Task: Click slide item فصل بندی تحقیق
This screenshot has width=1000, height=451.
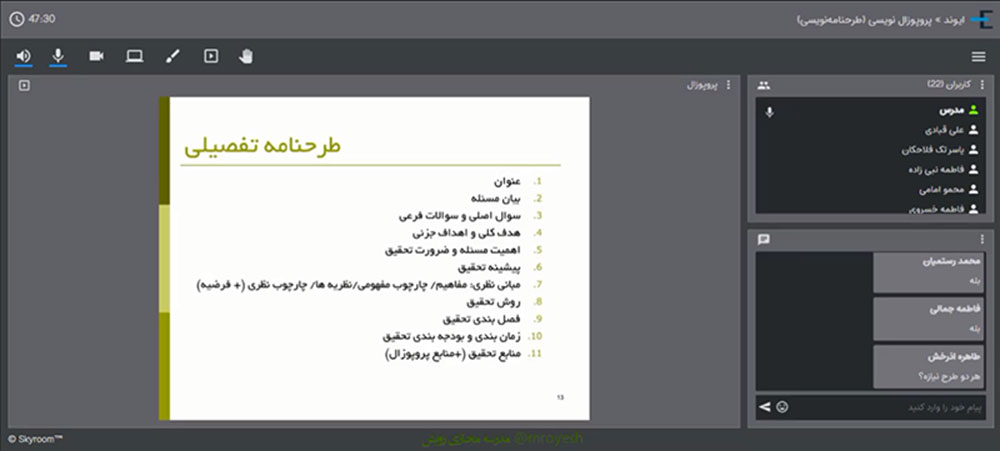Action: point(482,318)
